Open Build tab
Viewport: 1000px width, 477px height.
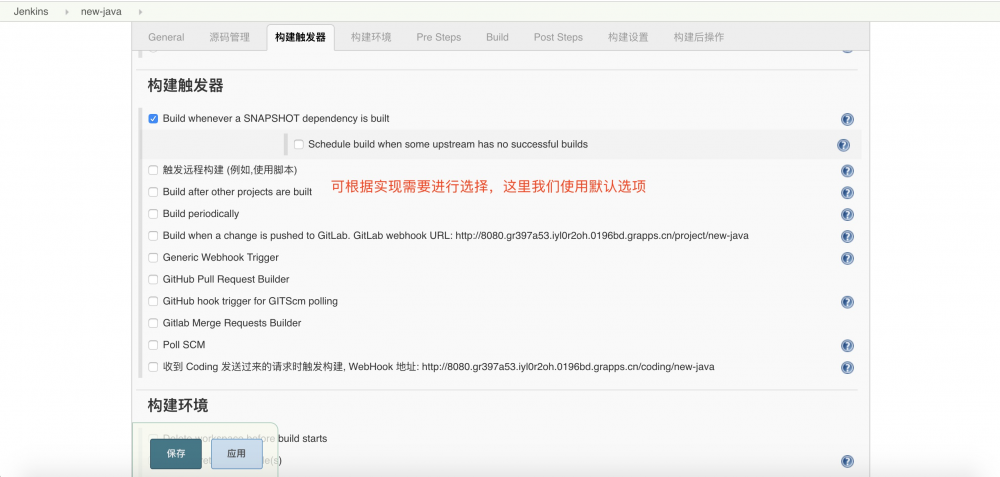click(x=497, y=37)
